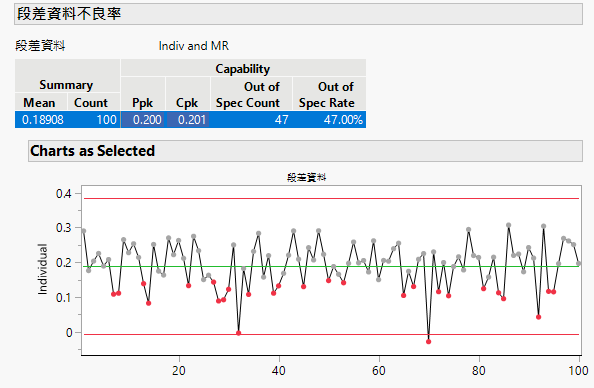The width and height of the screenshot is (594, 388).
Task: Select the Count value 100 cell
Action: tap(94, 120)
